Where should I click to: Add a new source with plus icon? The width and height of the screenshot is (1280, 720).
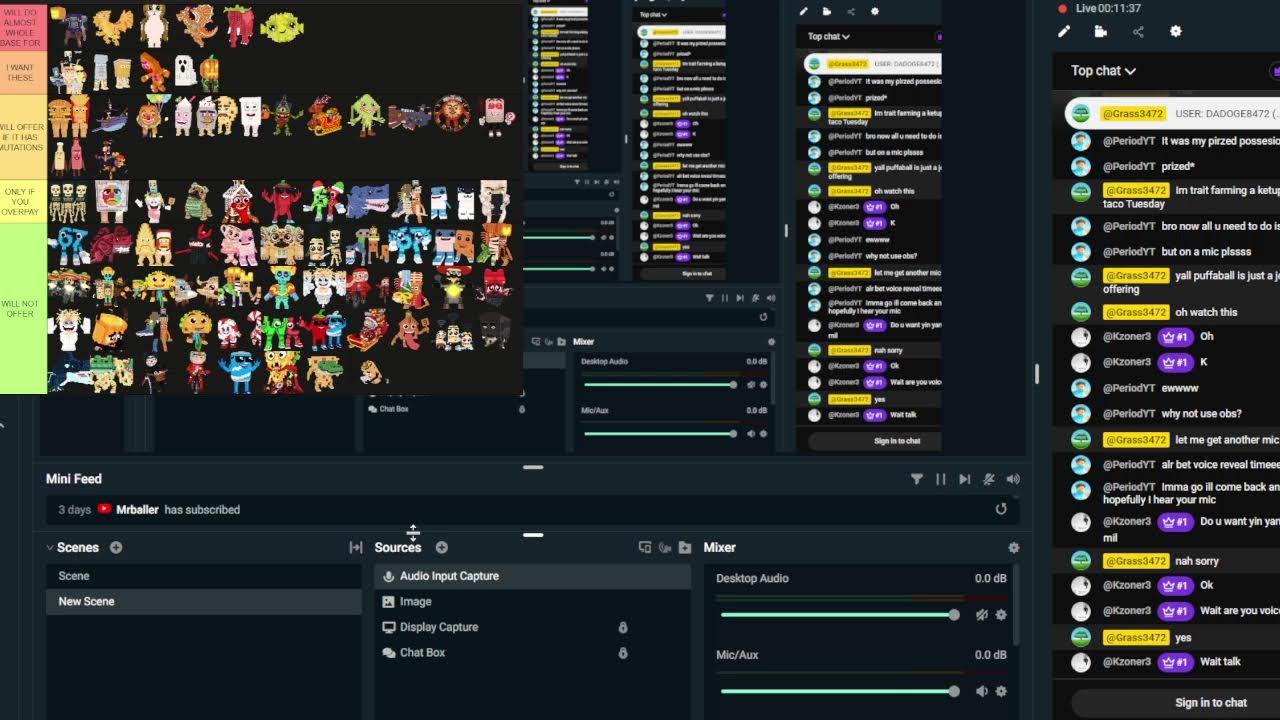pos(442,547)
